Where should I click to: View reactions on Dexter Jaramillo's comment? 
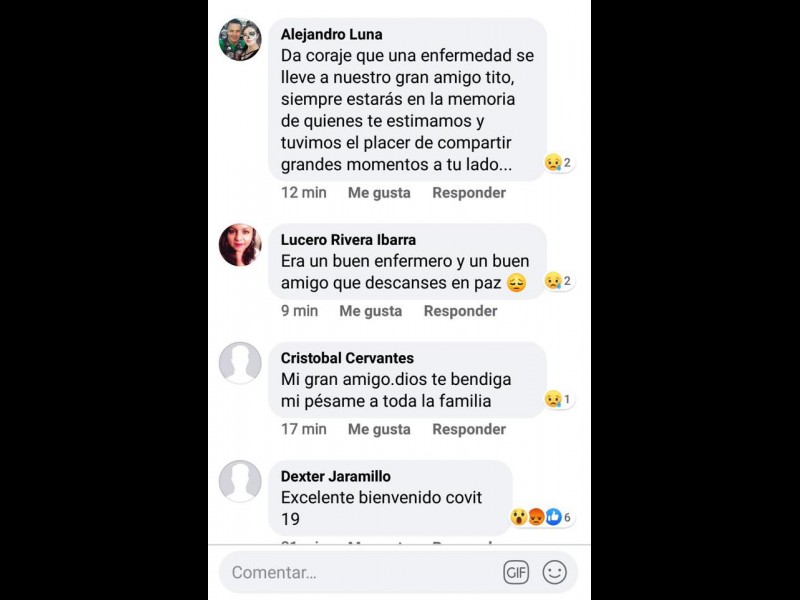[542, 517]
